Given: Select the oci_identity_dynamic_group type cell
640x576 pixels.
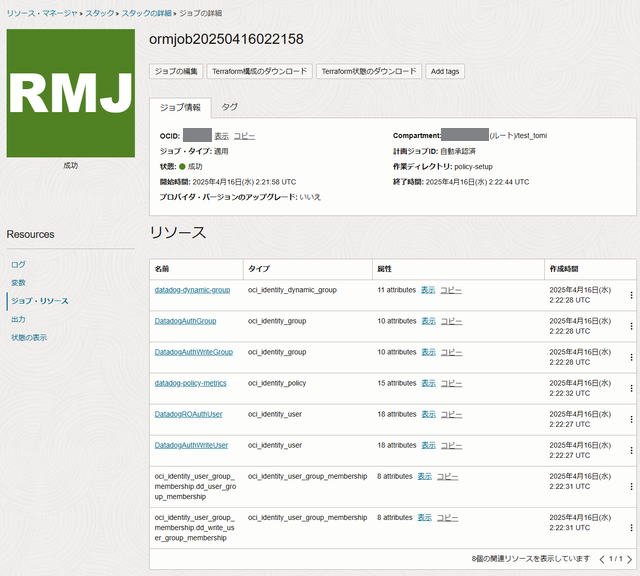Looking at the screenshot, I should (x=292, y=290).
